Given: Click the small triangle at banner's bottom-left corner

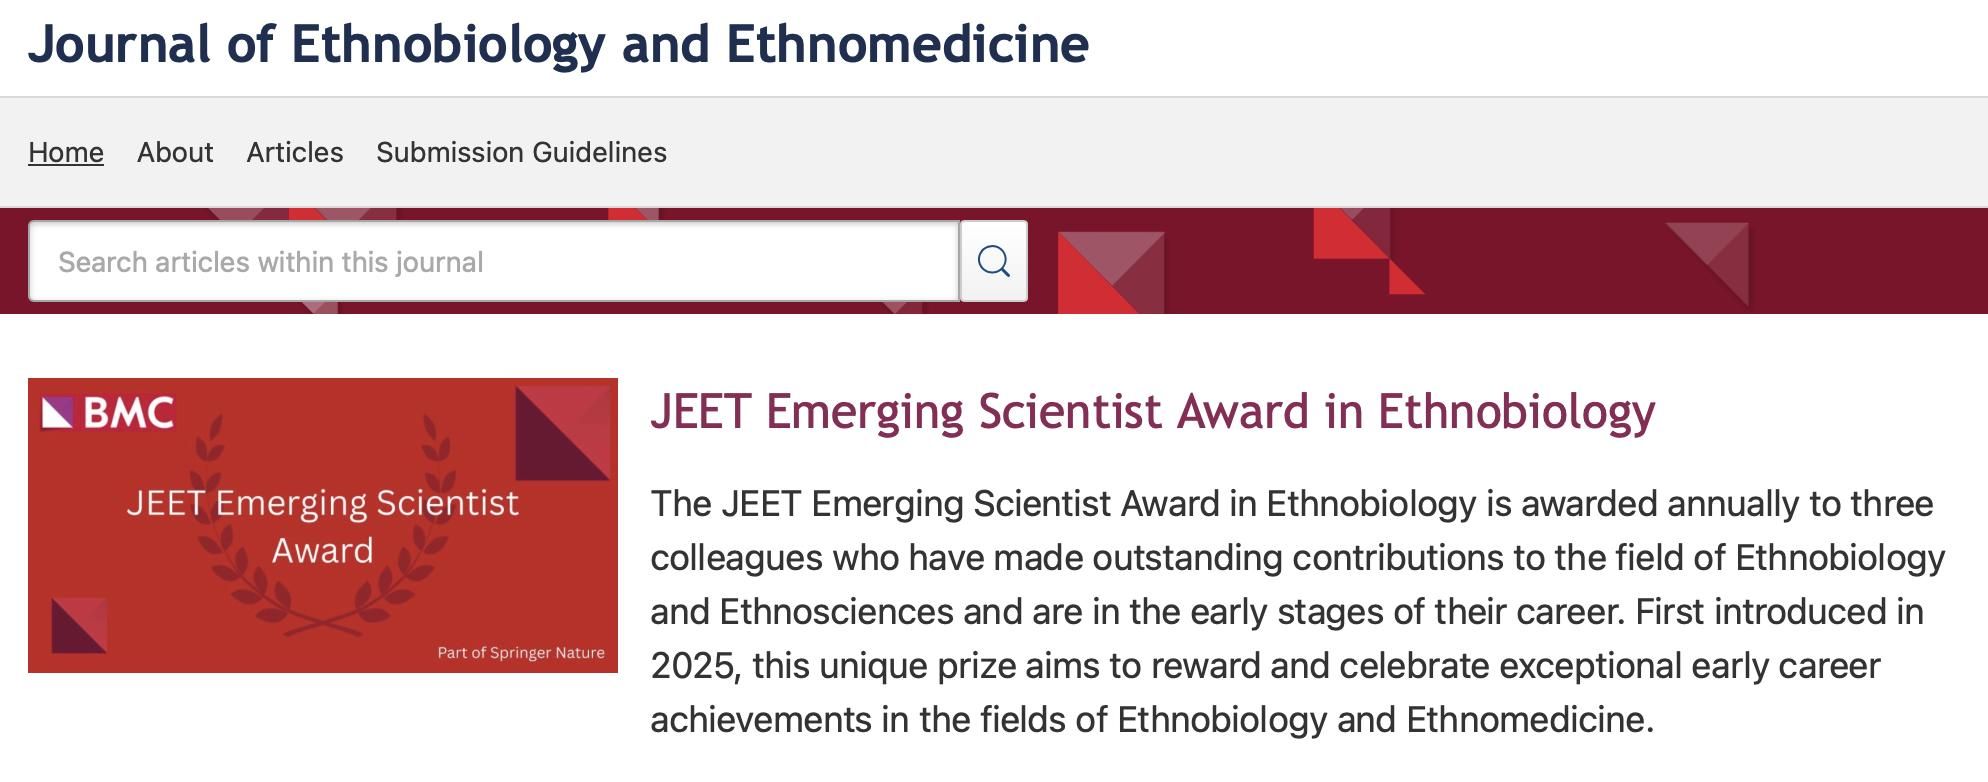Looking at the screenshot, I should [79, 625].
